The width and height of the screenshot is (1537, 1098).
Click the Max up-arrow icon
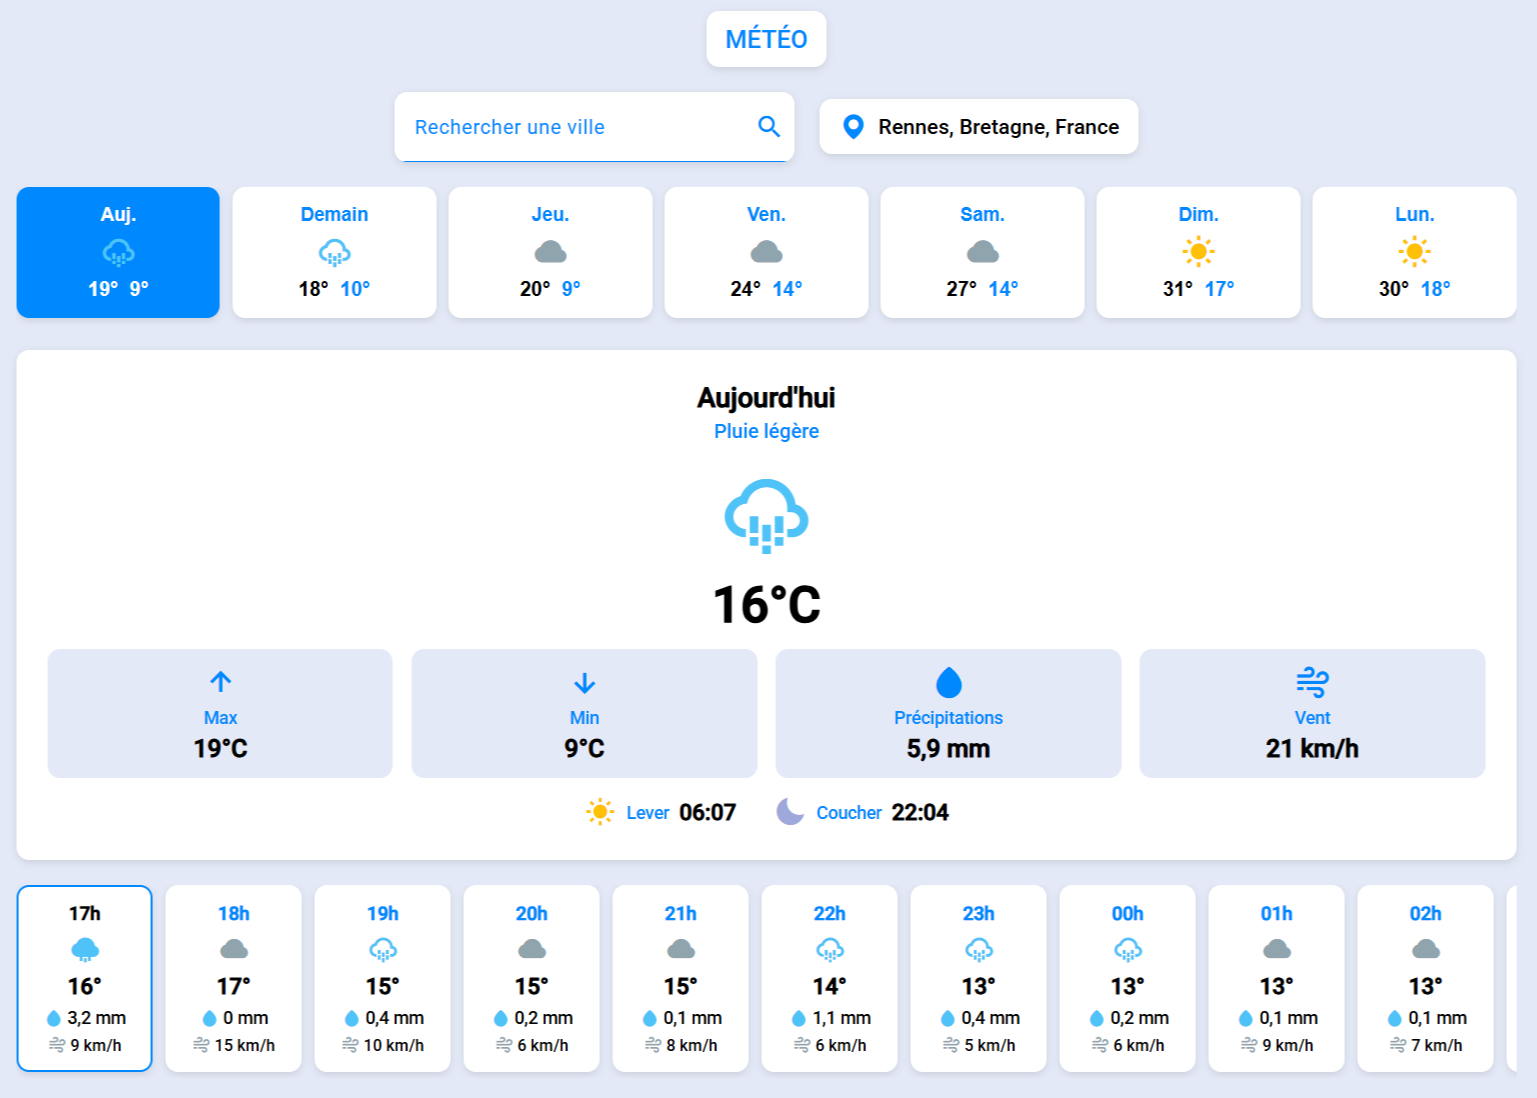tap(220, 682)
